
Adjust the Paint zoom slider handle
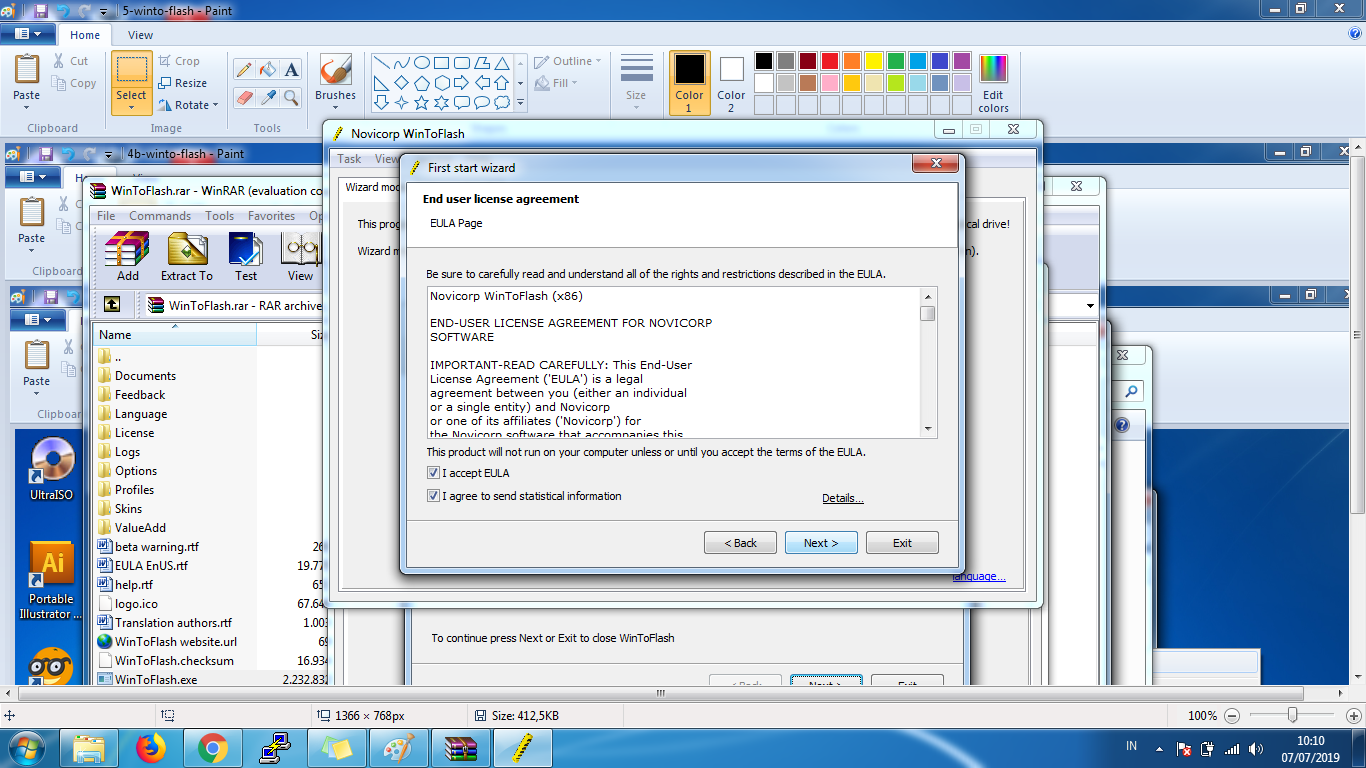[x=1293, y=716]
